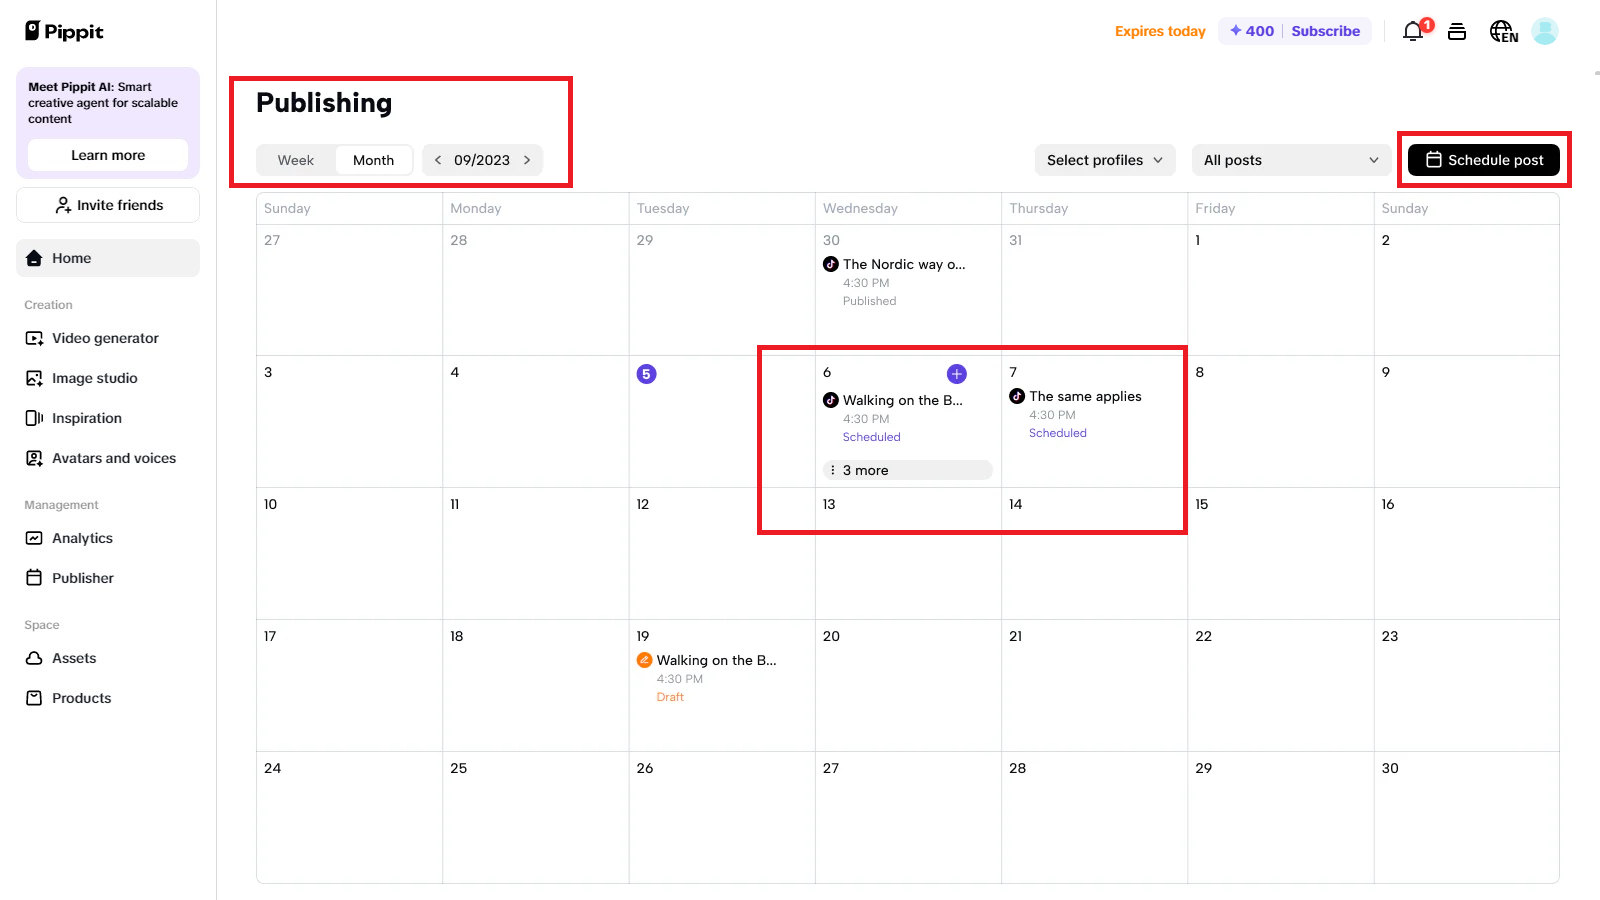Viewport: 1600px width, 900px height.
Task: Open Image studio from the sidebar
Action: 33,378
